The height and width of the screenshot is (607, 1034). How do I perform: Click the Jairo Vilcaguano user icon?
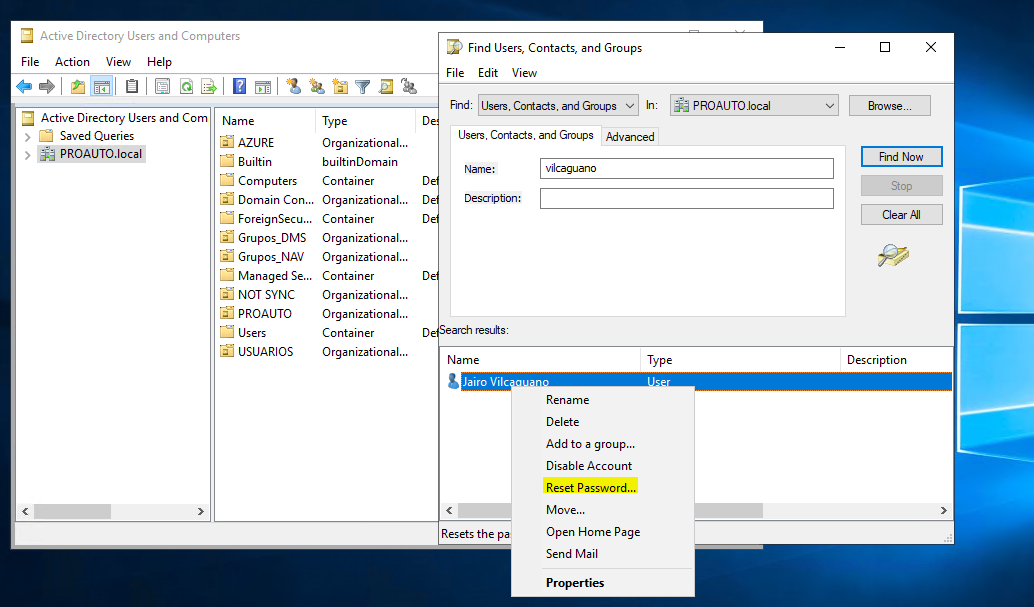coord(453,381)
